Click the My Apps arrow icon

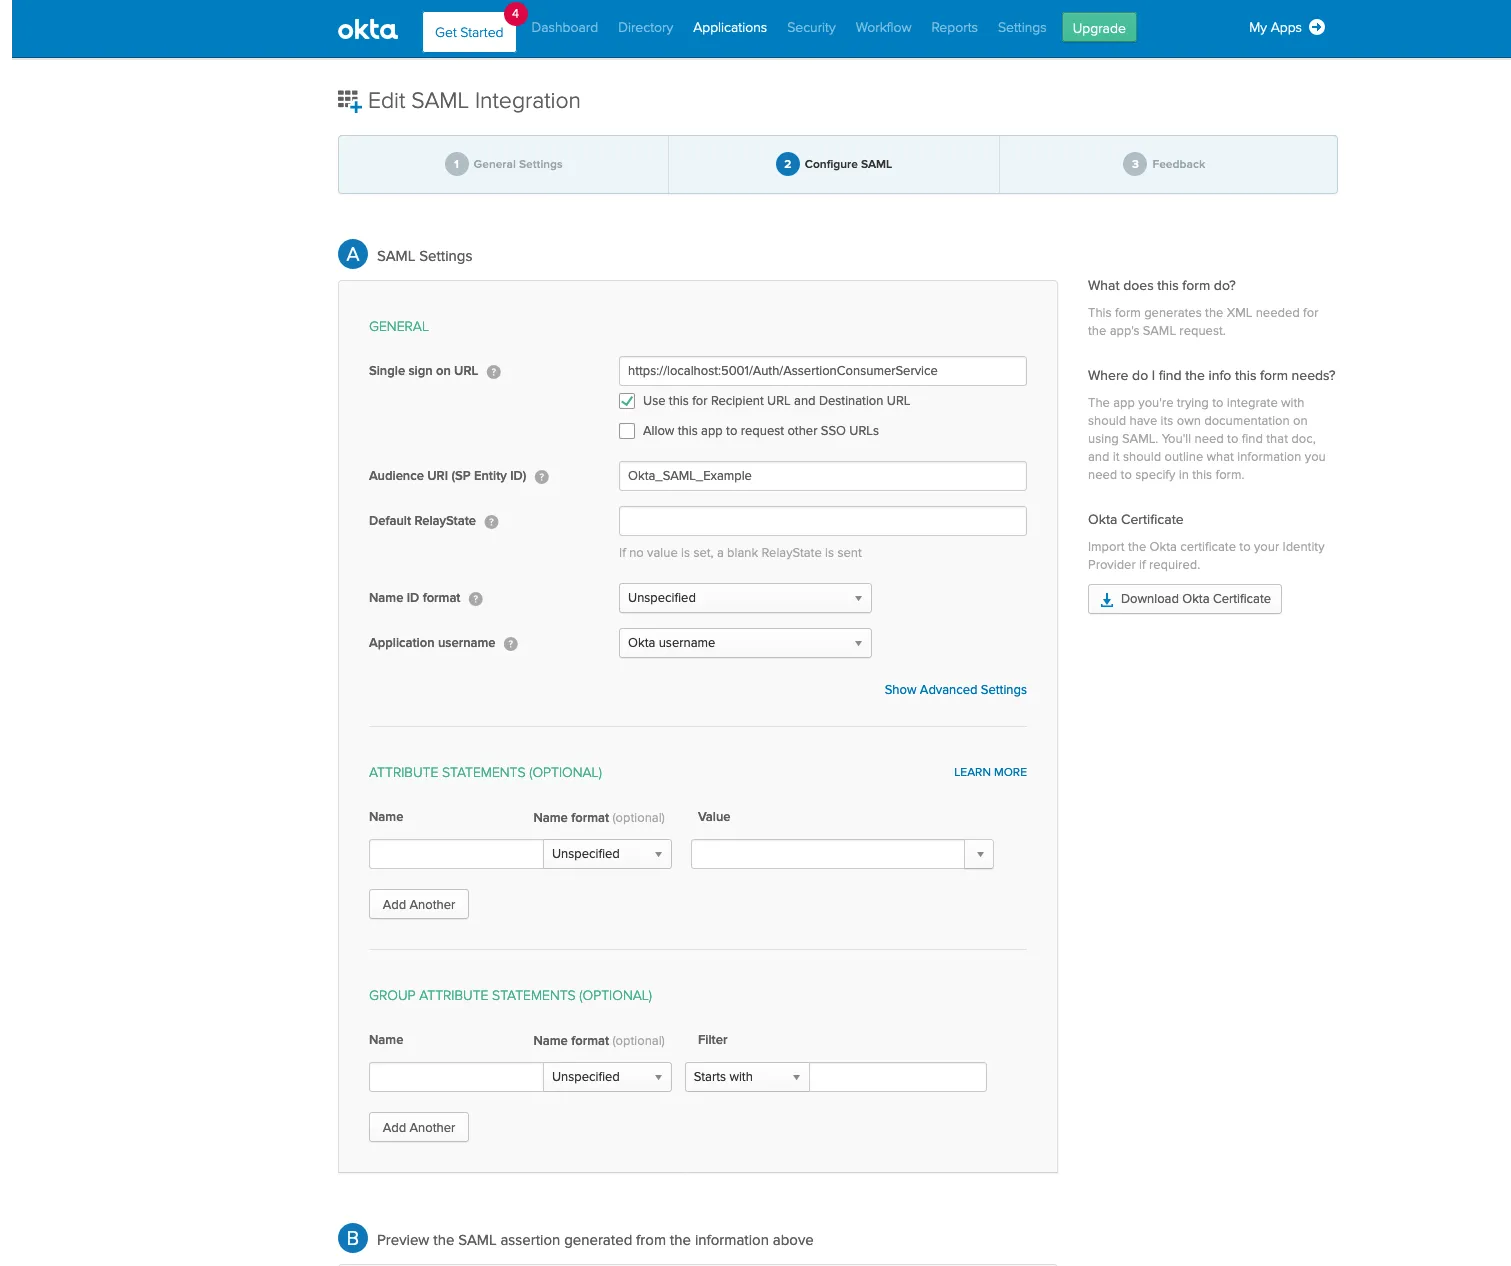[1318, 27]
